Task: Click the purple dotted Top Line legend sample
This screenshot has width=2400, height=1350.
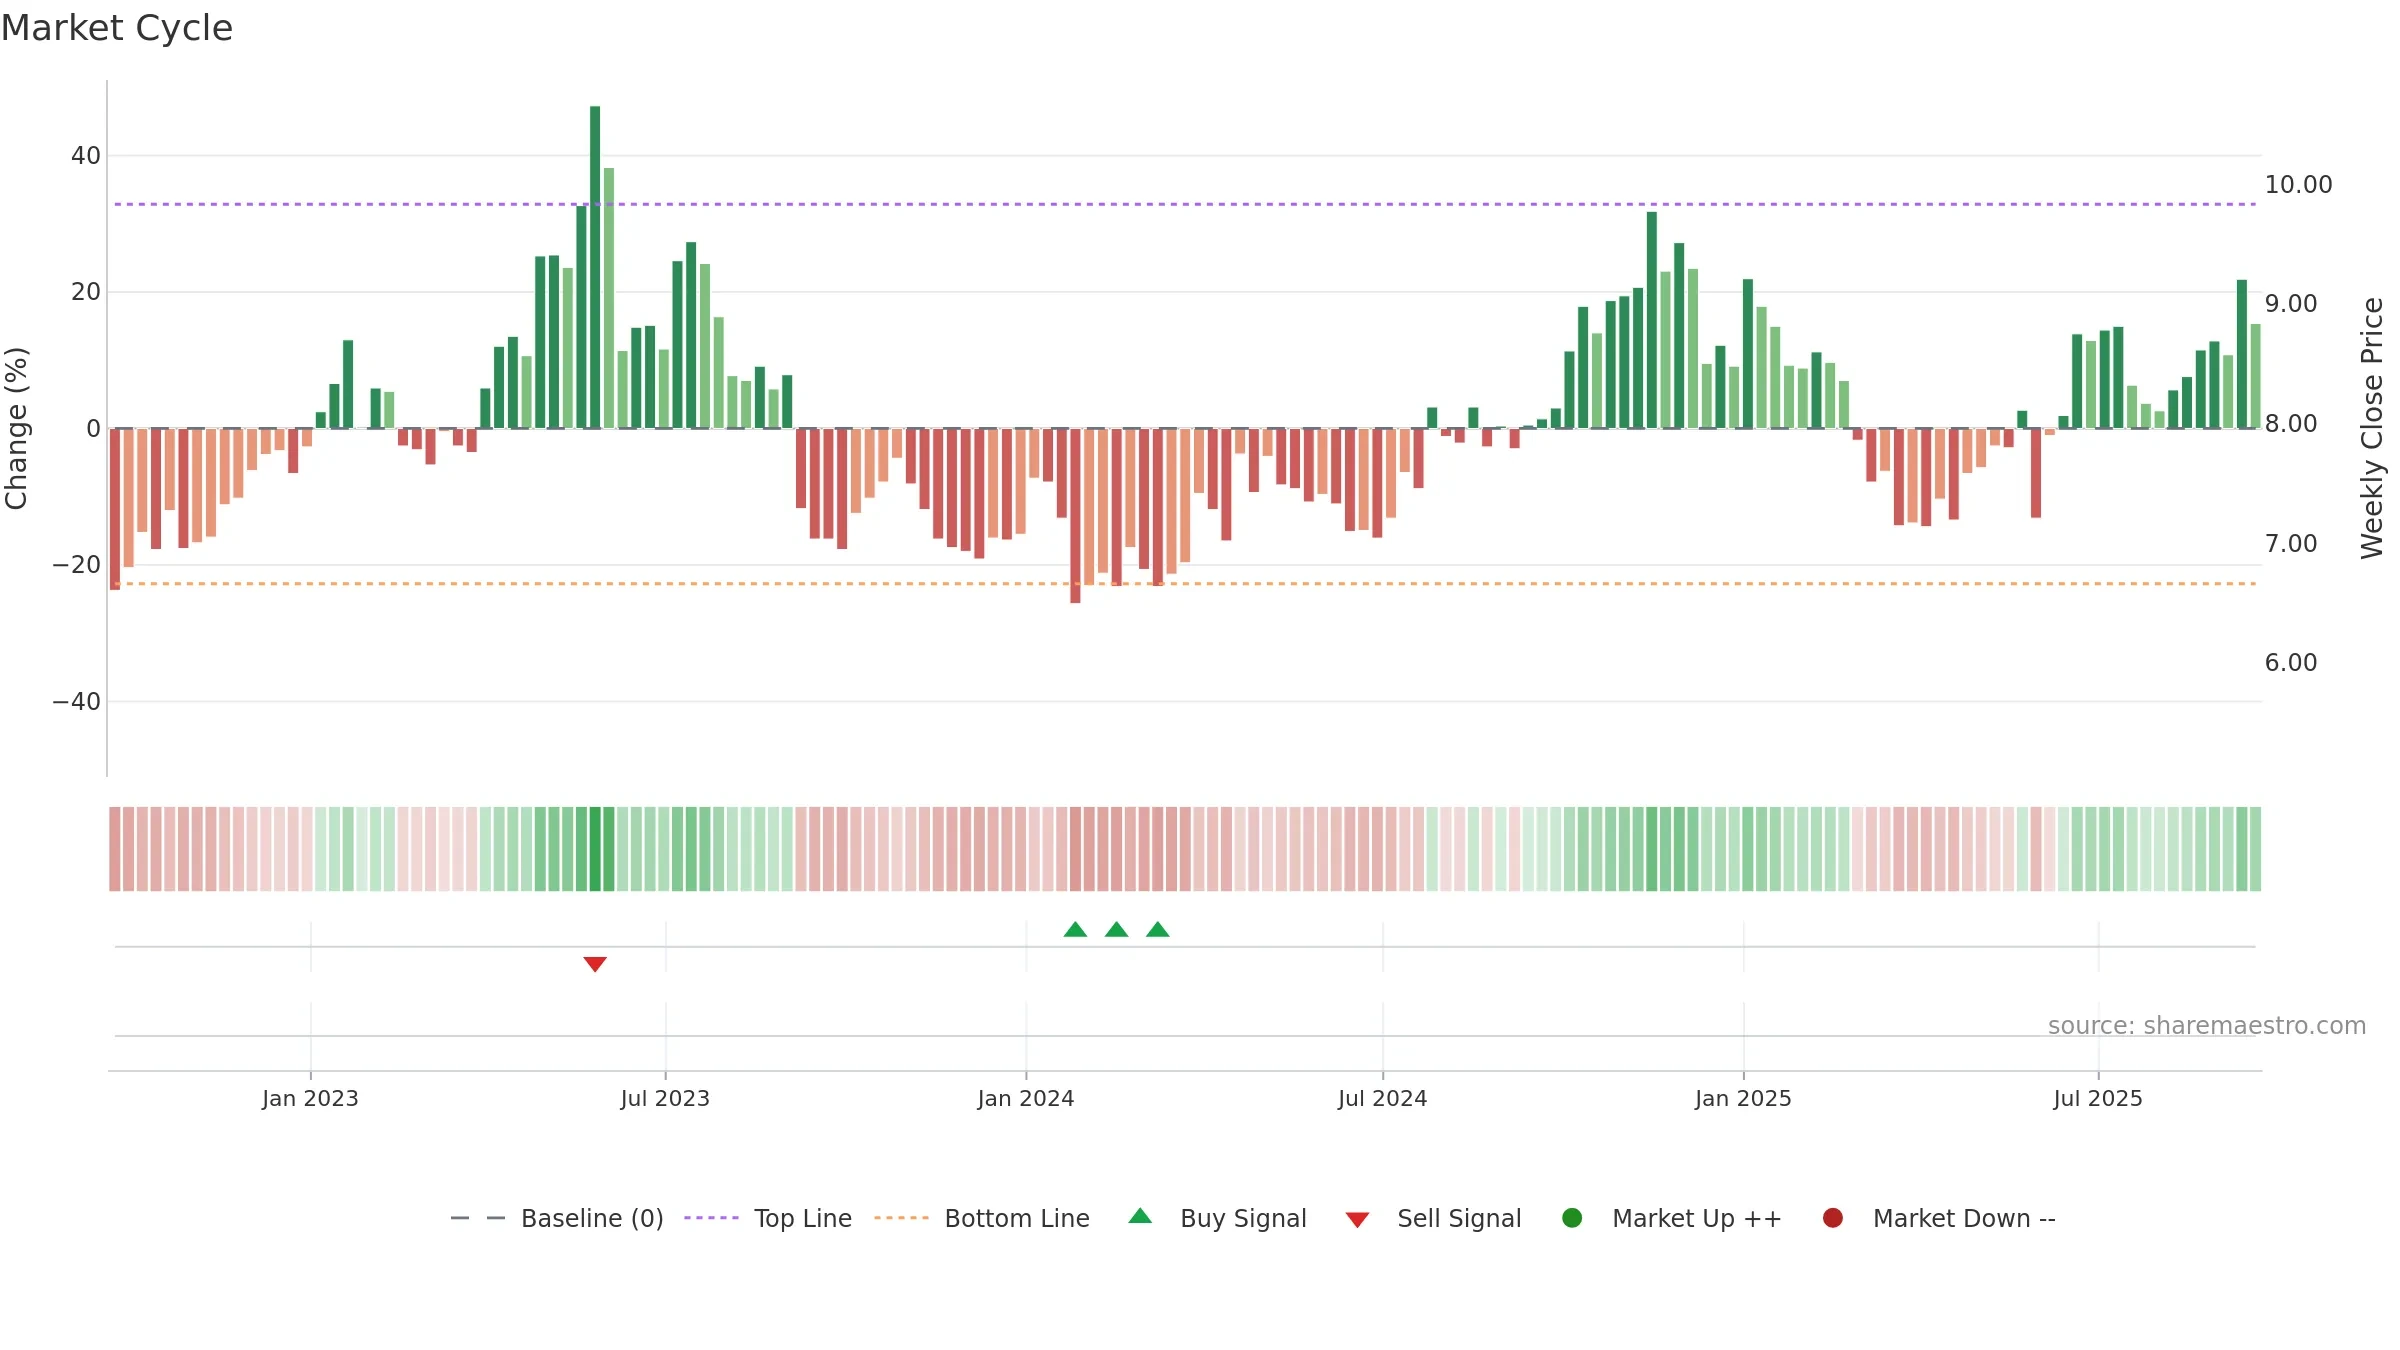Action: pyautogui.click(x=711, y=1218)
